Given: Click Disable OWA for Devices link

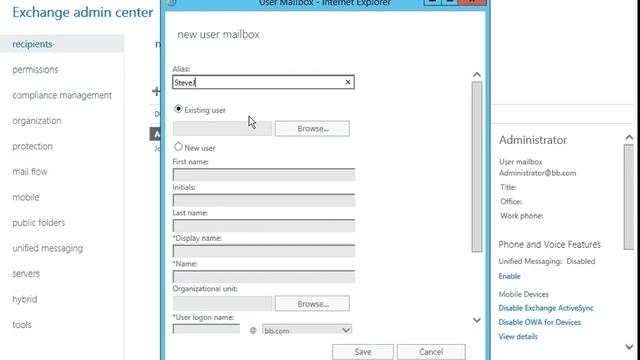Looking at the screenshot, I should pos(540,322).
